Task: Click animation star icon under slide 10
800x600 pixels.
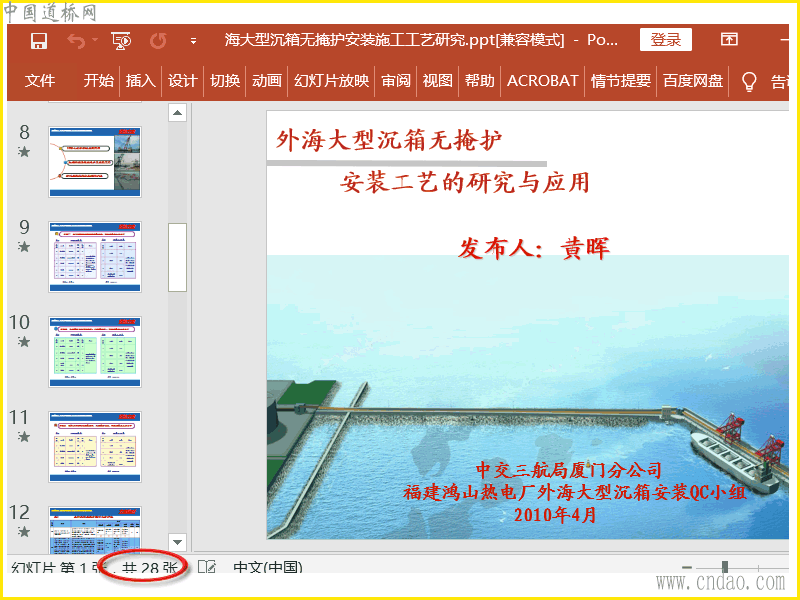Action: click(24, 341)
